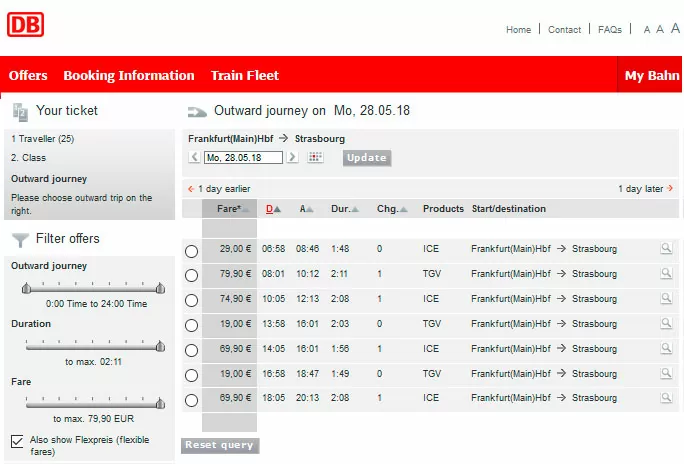Click the date field Mo, 28.05.18

(x=243, y=157)
